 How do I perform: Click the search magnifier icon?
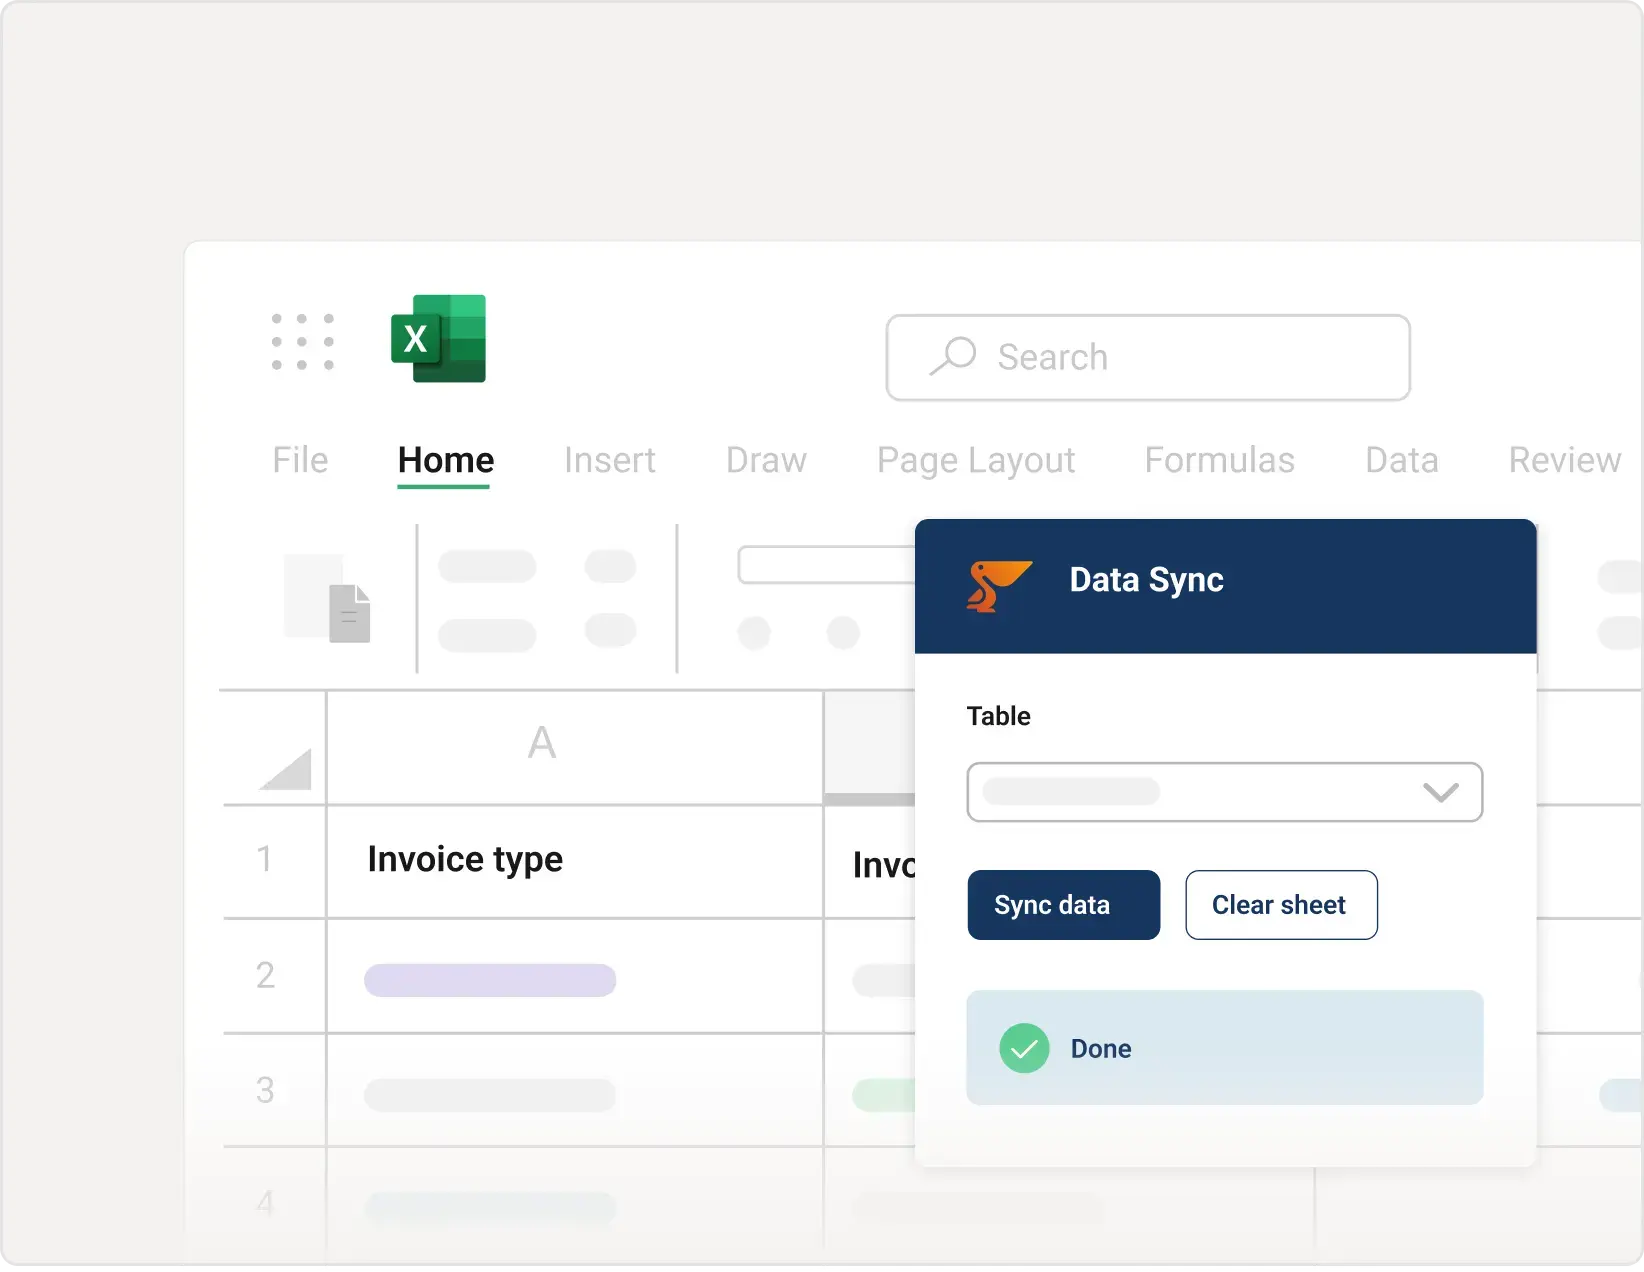(x=952, y=356)
